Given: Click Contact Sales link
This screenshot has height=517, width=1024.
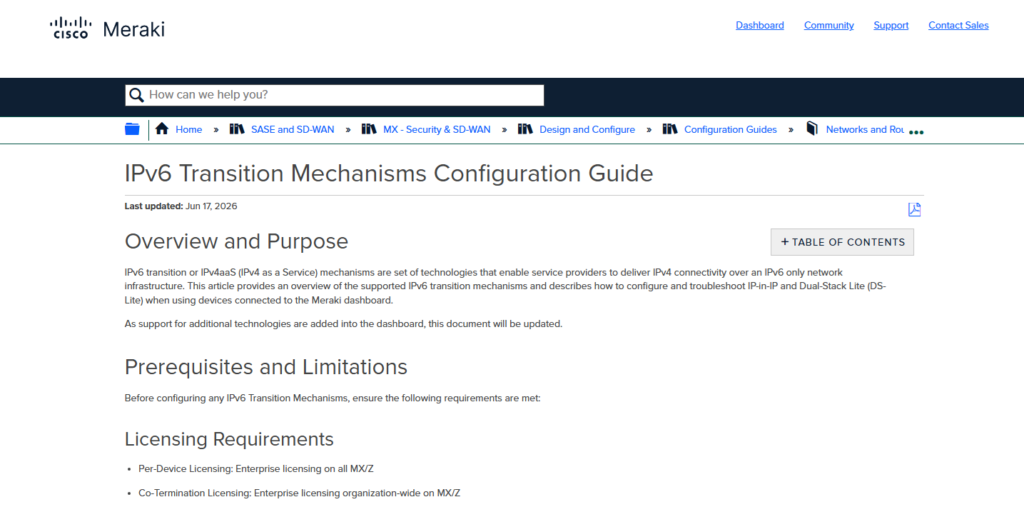Looking at the screenshot, I should 959,25.
